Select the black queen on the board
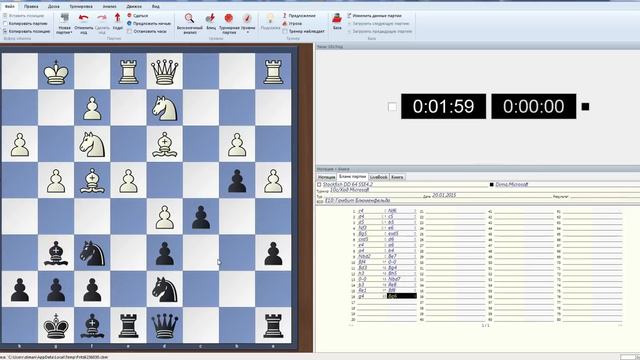Viewport: 640px width, 360px height. (164, 325)
